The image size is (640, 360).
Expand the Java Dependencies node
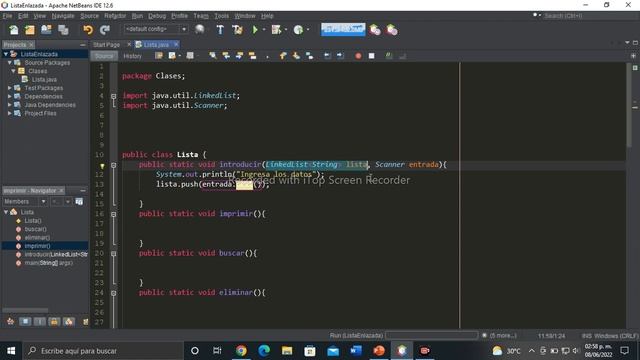click(10, 105)
